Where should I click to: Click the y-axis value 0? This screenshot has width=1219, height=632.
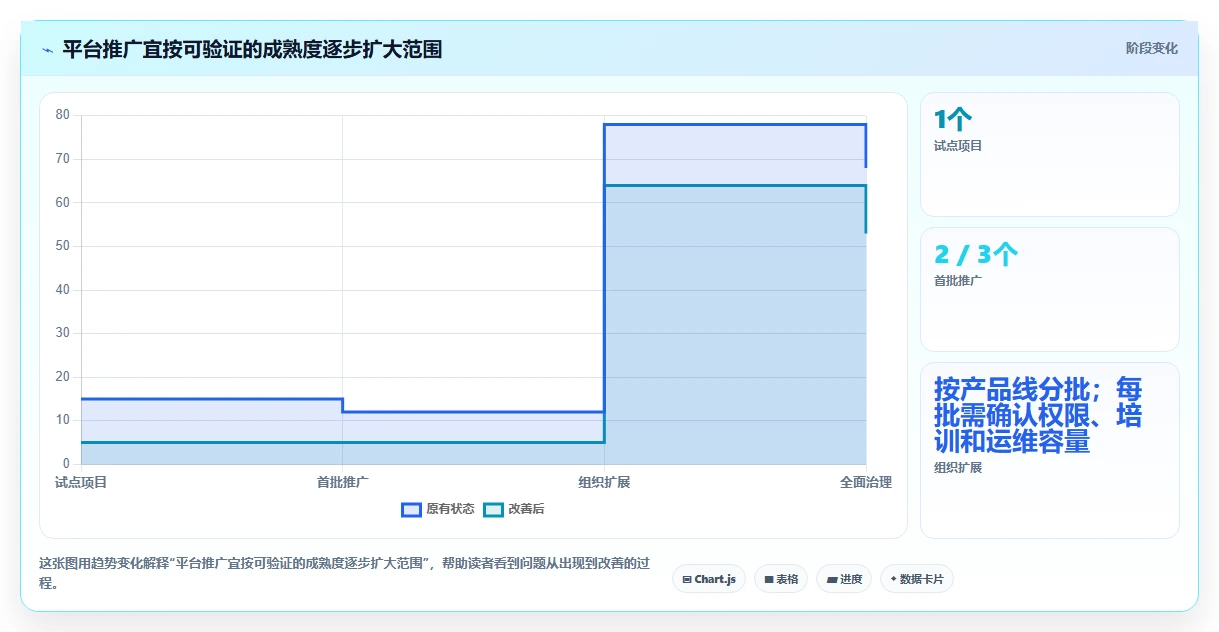click(67, 464)
